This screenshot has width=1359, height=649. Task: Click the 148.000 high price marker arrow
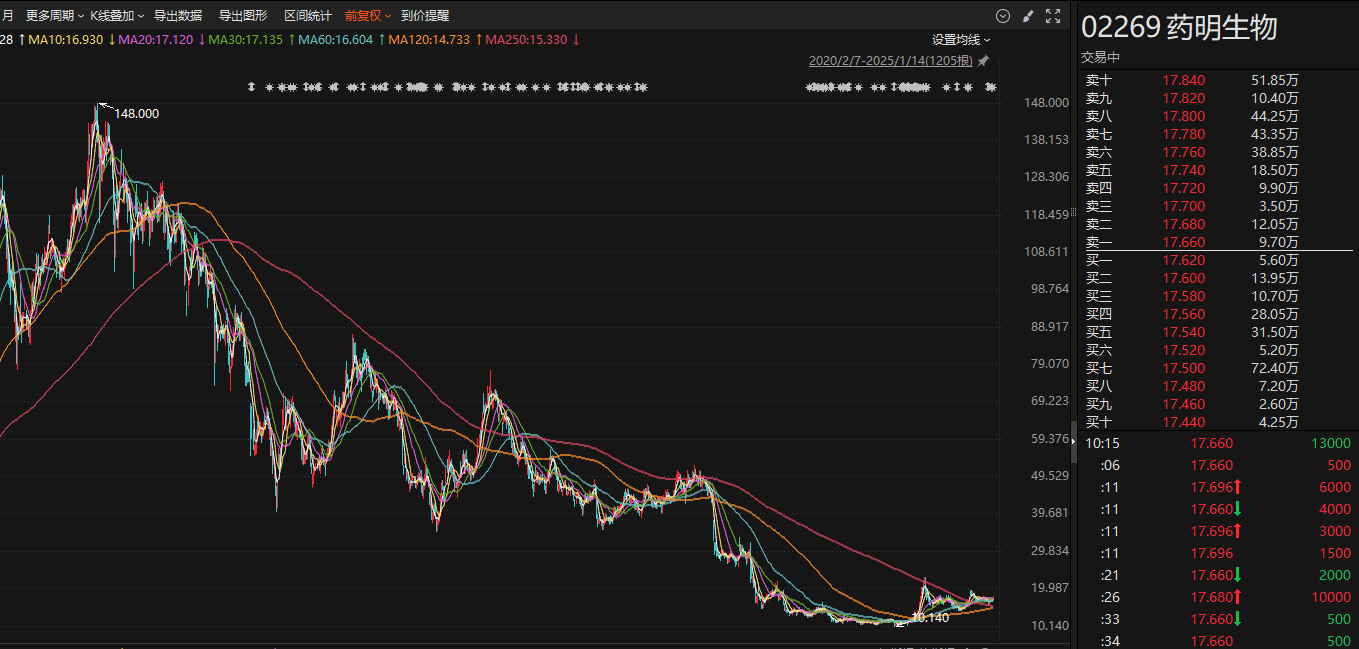[x=103, y=106]
